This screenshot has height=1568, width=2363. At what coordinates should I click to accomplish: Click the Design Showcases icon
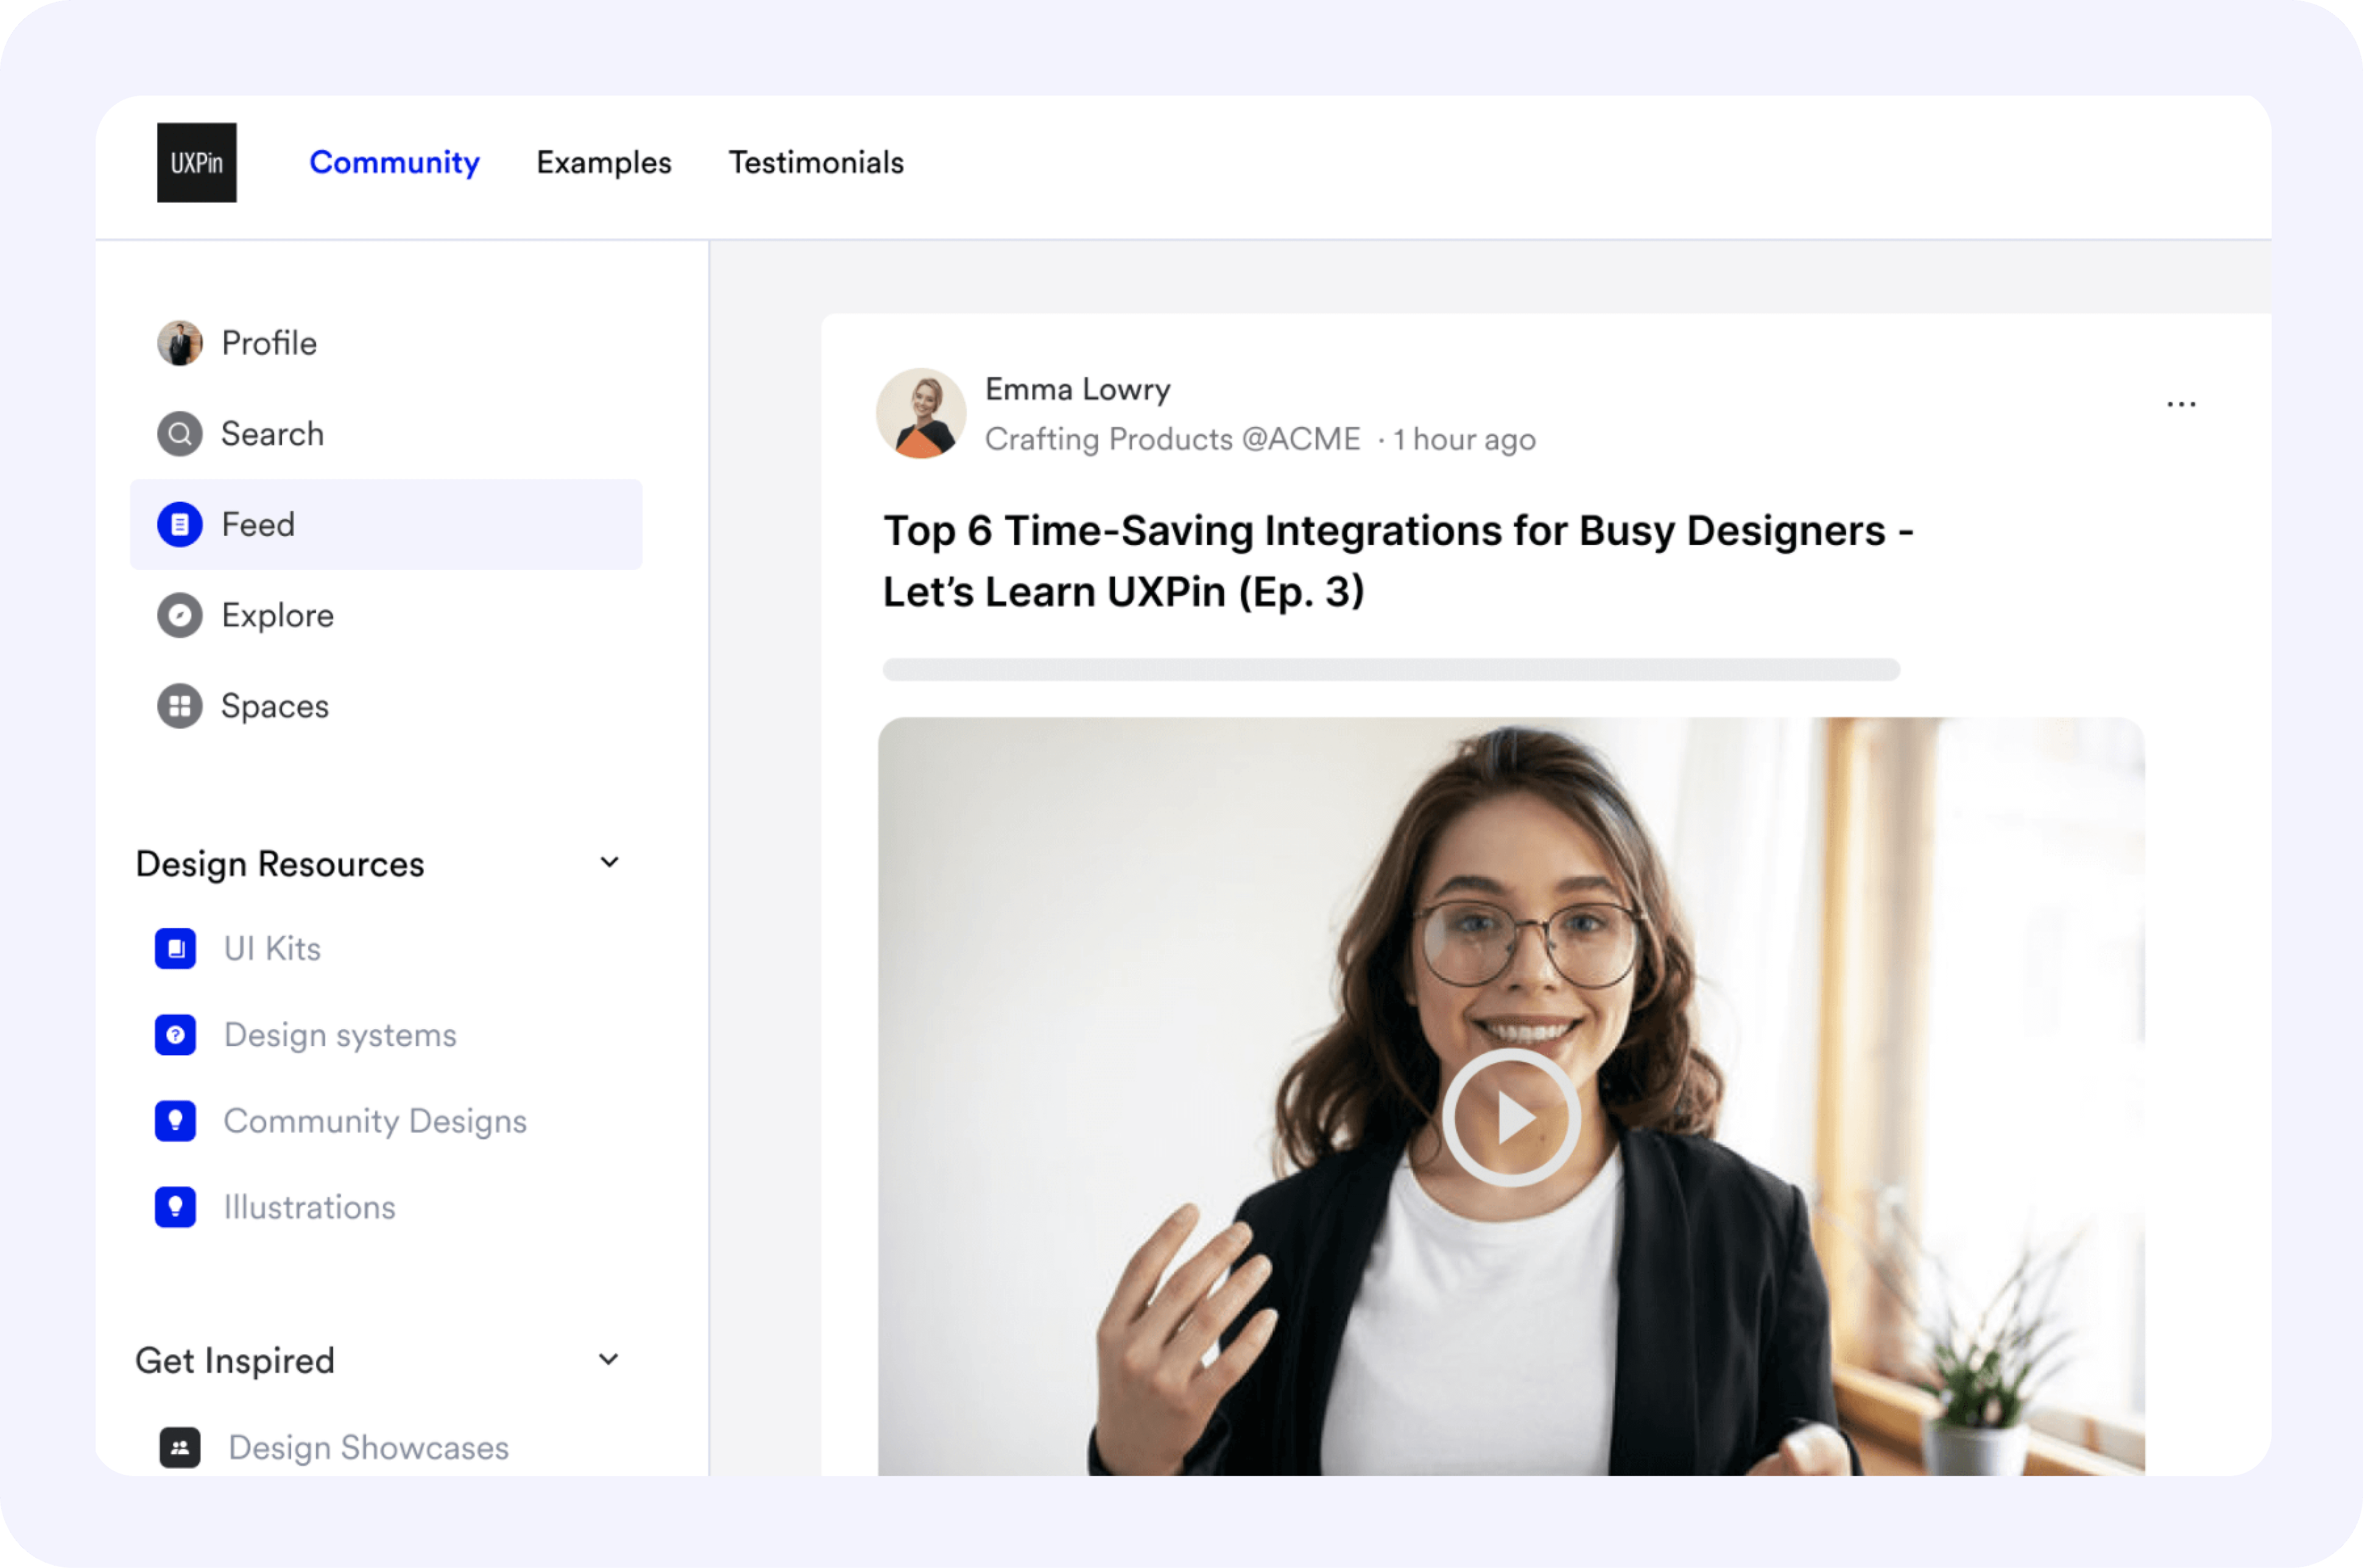(x=180, y=1447)
